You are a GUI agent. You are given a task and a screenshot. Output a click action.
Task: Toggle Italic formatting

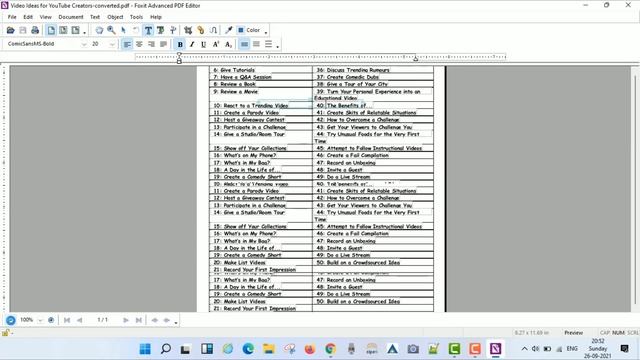tap(191, 44)
